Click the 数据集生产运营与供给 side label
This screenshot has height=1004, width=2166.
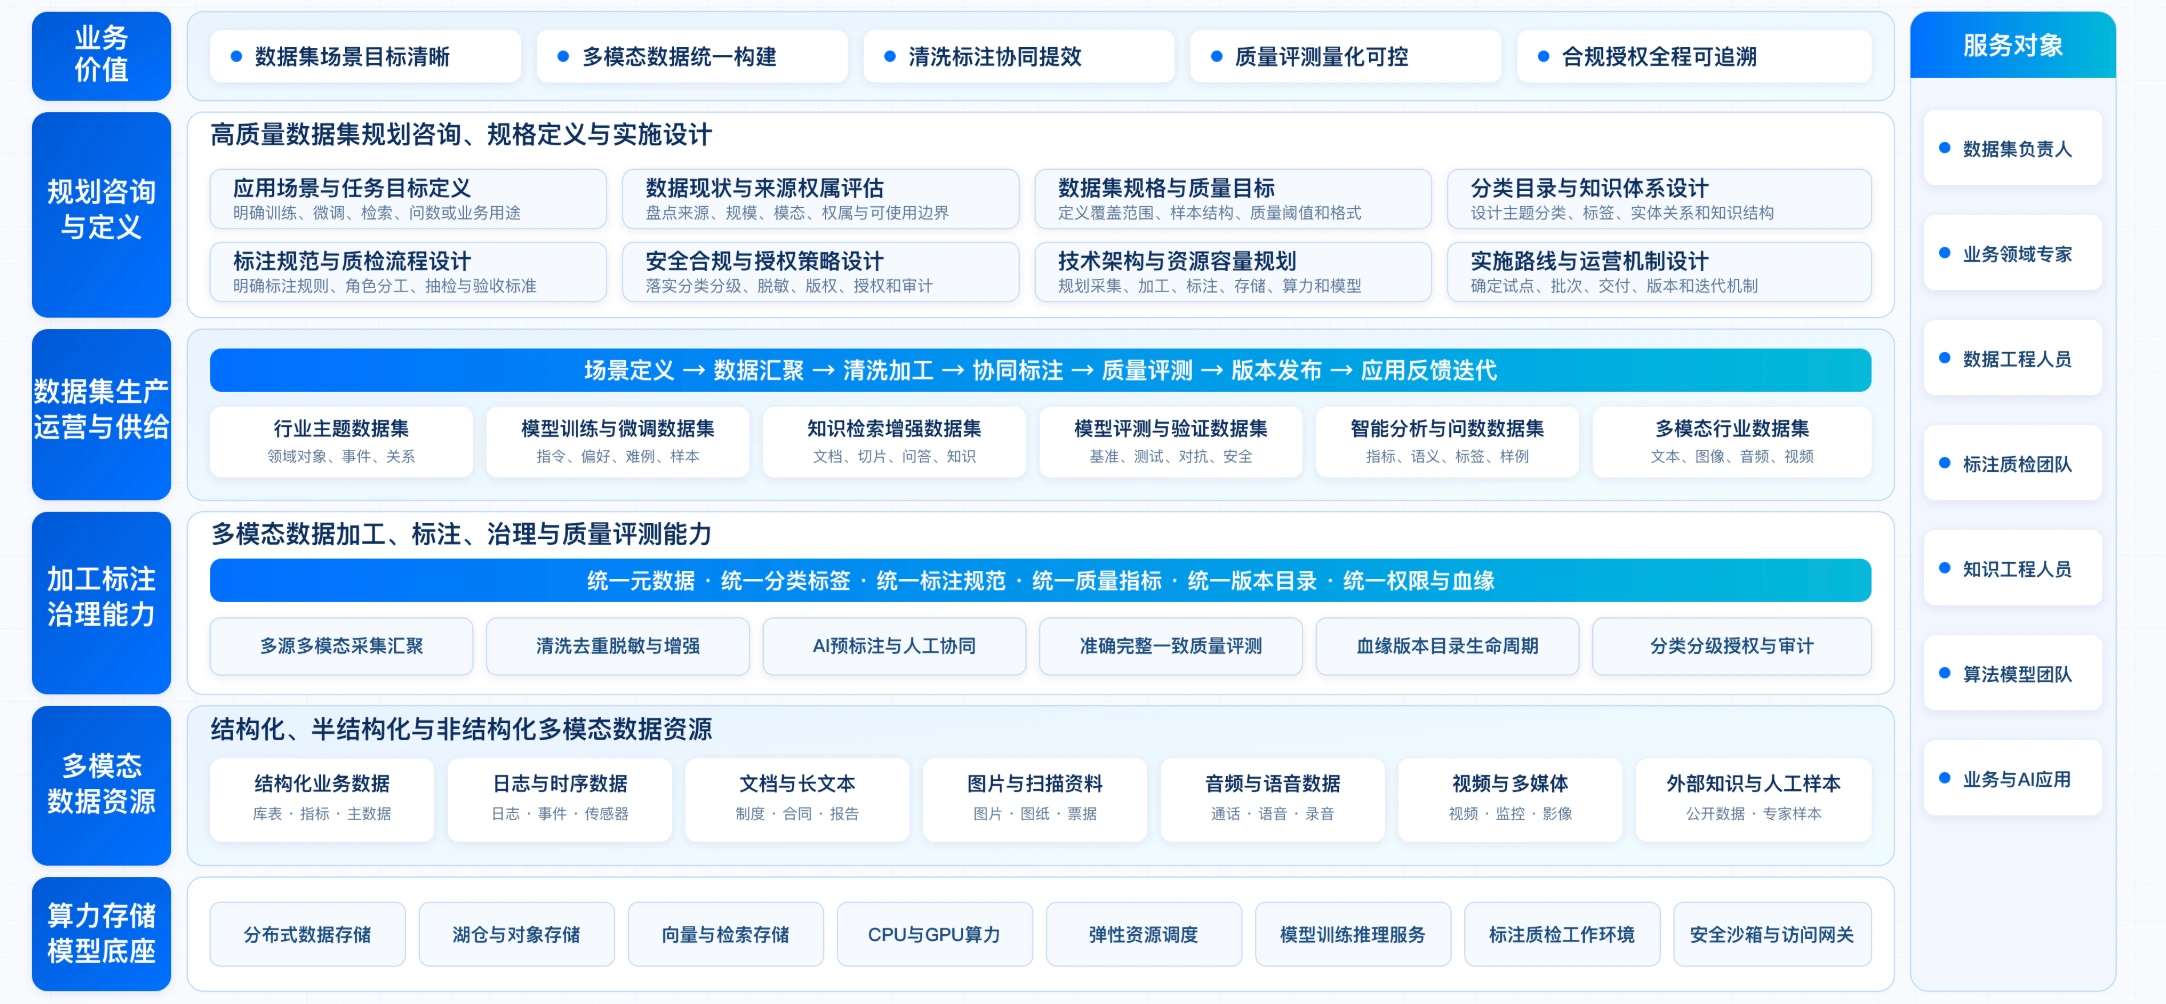pyautogui.click(x=101, y=414)
